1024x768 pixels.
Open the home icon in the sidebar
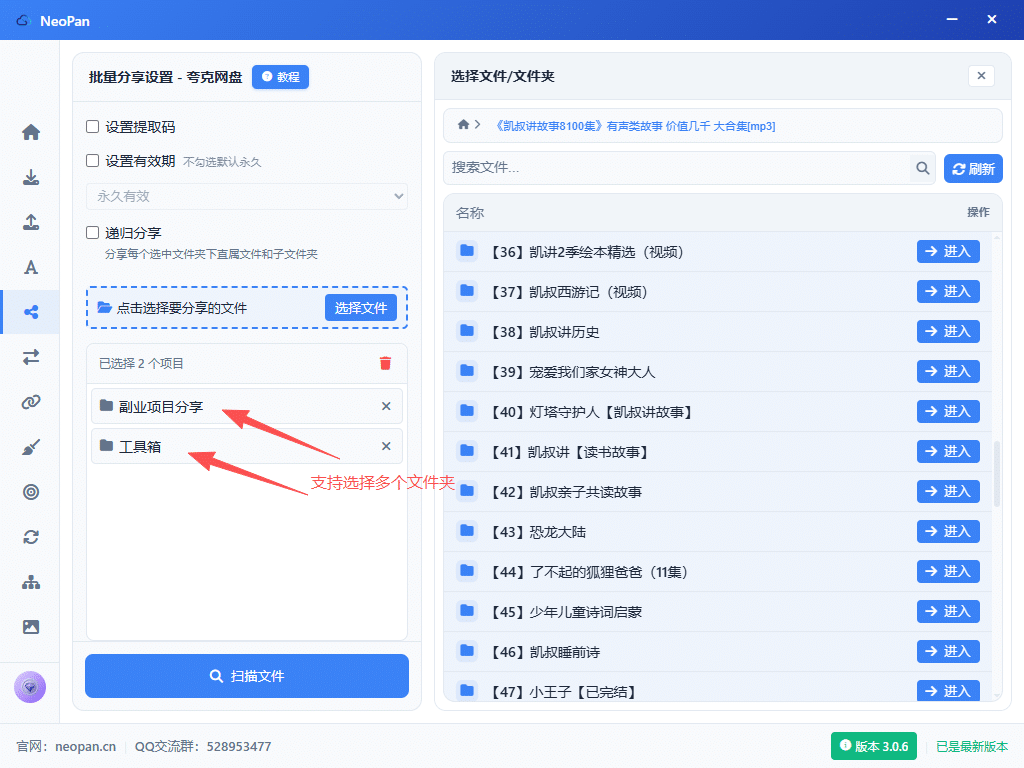pos(31,132)
